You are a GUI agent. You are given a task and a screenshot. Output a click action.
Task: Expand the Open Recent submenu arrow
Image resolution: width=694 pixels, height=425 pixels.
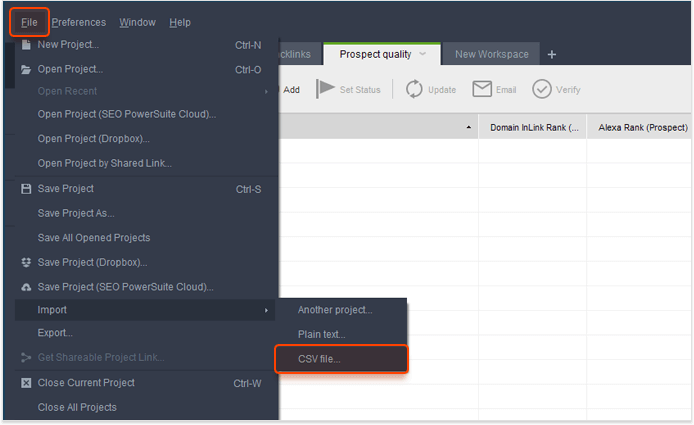coord(266,91)
